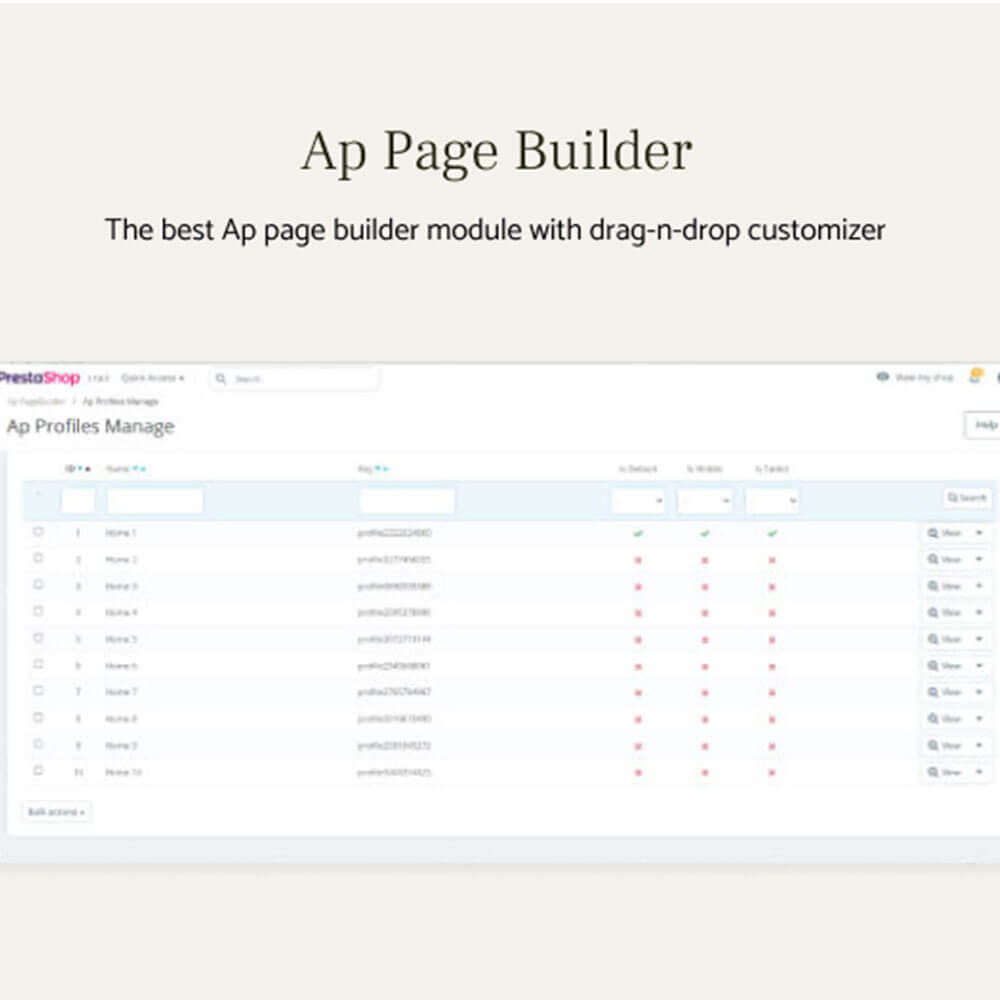Click the View my shop link
This screenshot has width=1000, height=1000.
915,377
